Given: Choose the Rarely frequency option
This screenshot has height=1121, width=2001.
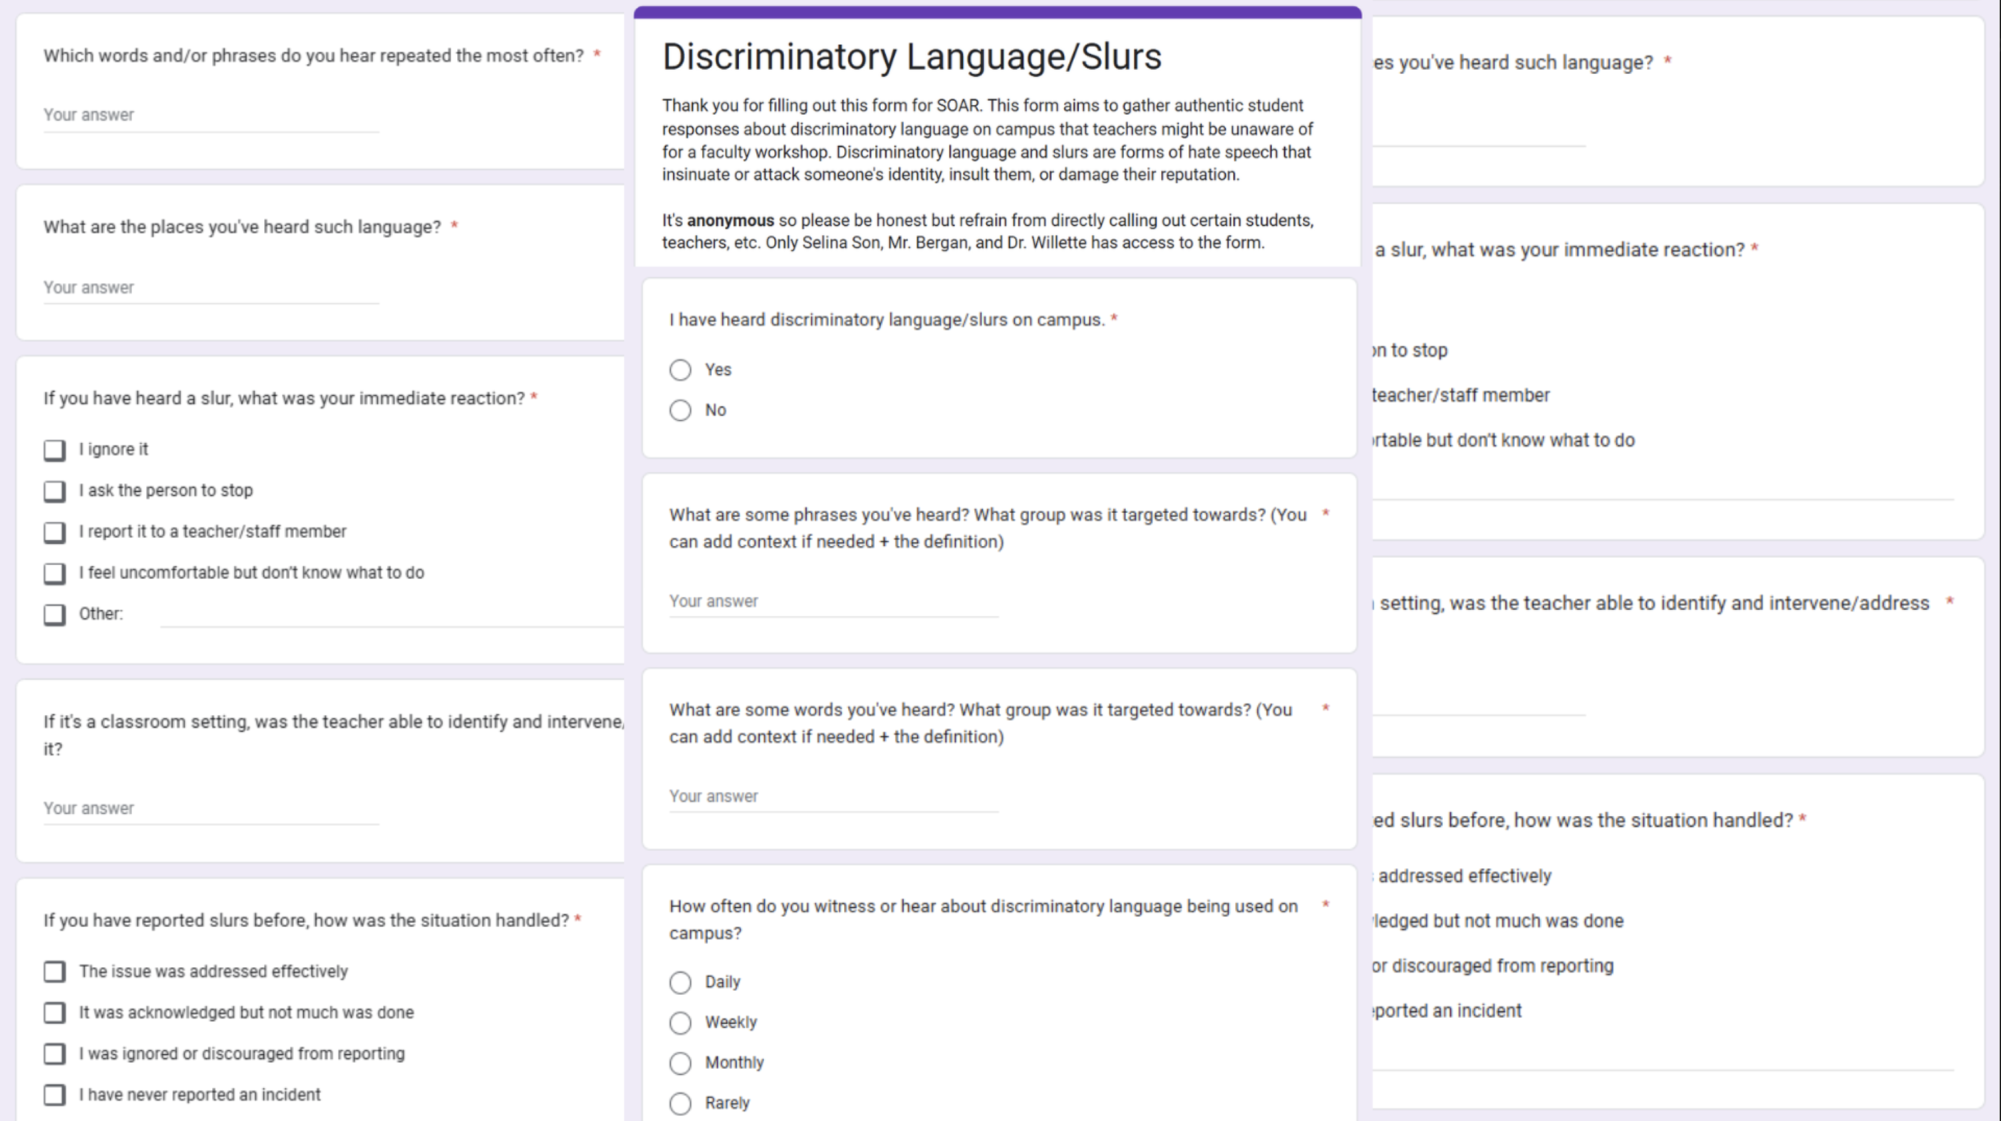Looking at the screenshot, I should [680, 1103].
